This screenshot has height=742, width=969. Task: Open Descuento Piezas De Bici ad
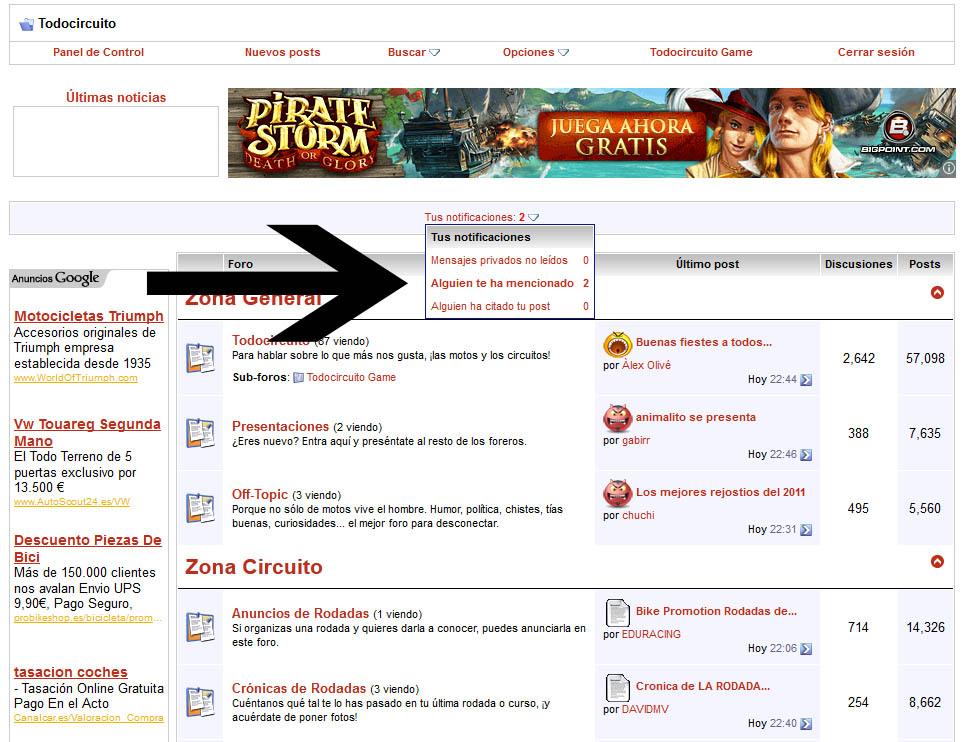pyautogui.click(x=88, y=549)
